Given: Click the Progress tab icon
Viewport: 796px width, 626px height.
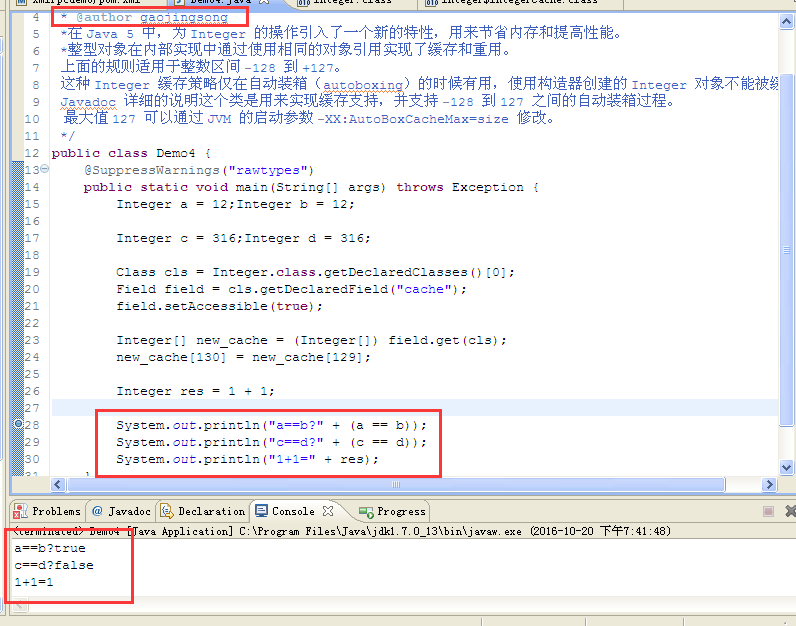Looking at the screenshot, I should tap(366, 512).
